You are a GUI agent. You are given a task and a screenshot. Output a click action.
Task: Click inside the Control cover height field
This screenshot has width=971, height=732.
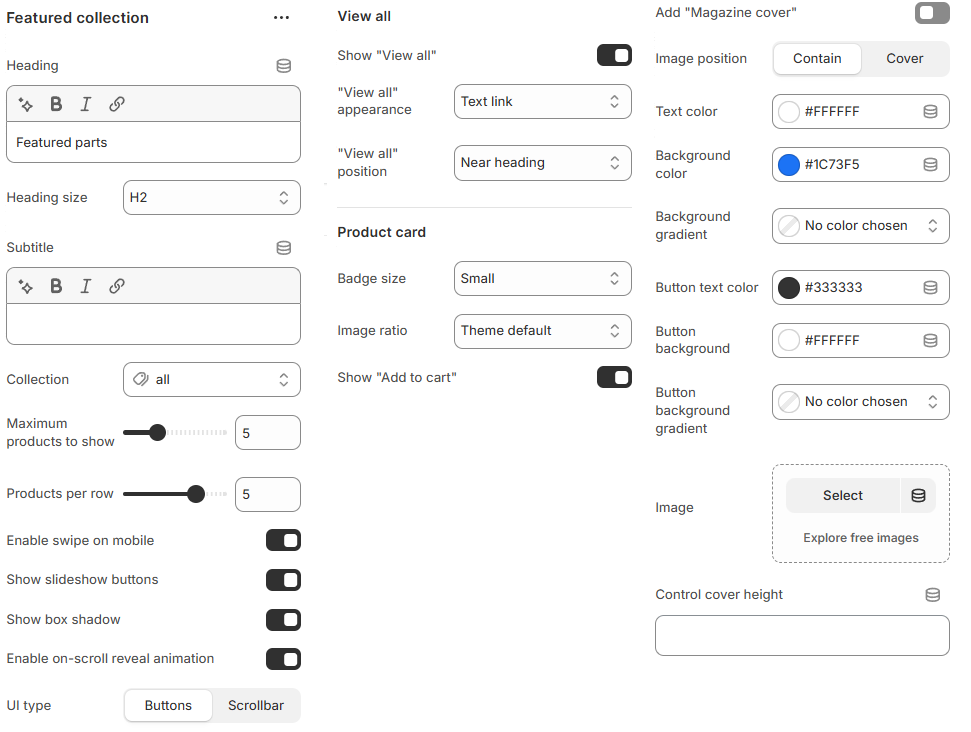[801, 635]
